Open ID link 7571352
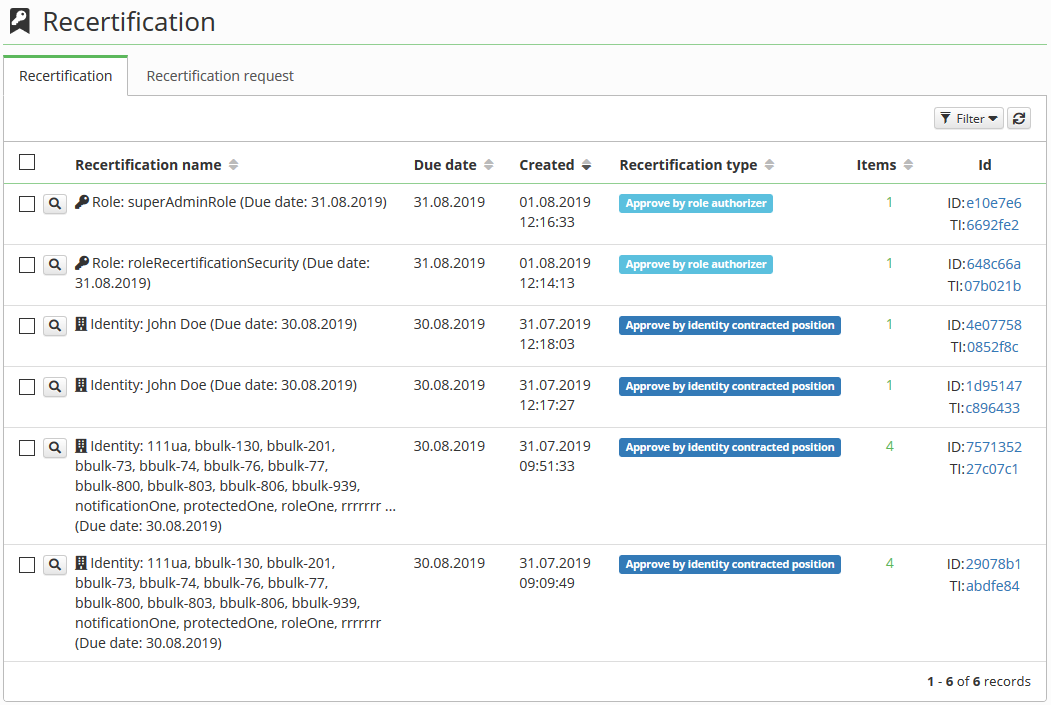The width and height of the screenshot is (1051, 705). 993,447
